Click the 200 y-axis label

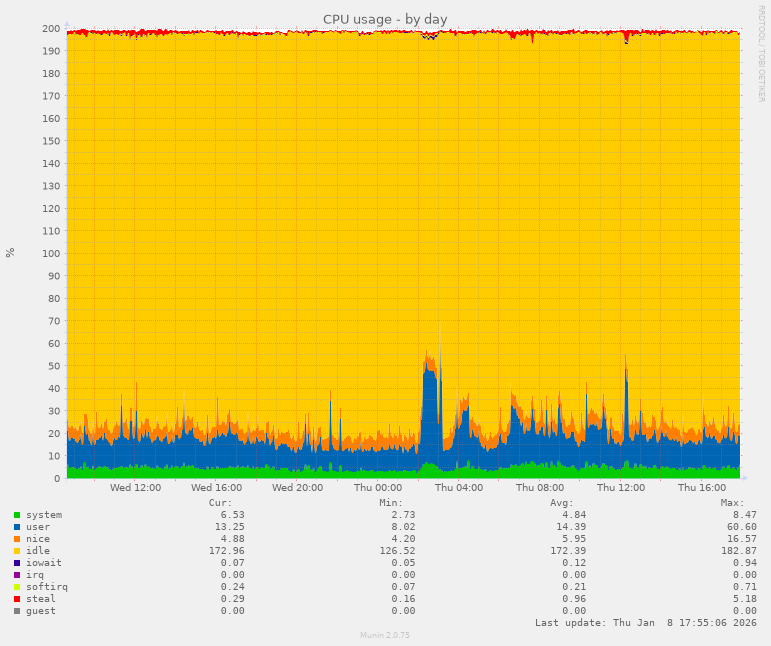(x=51, y=29)
